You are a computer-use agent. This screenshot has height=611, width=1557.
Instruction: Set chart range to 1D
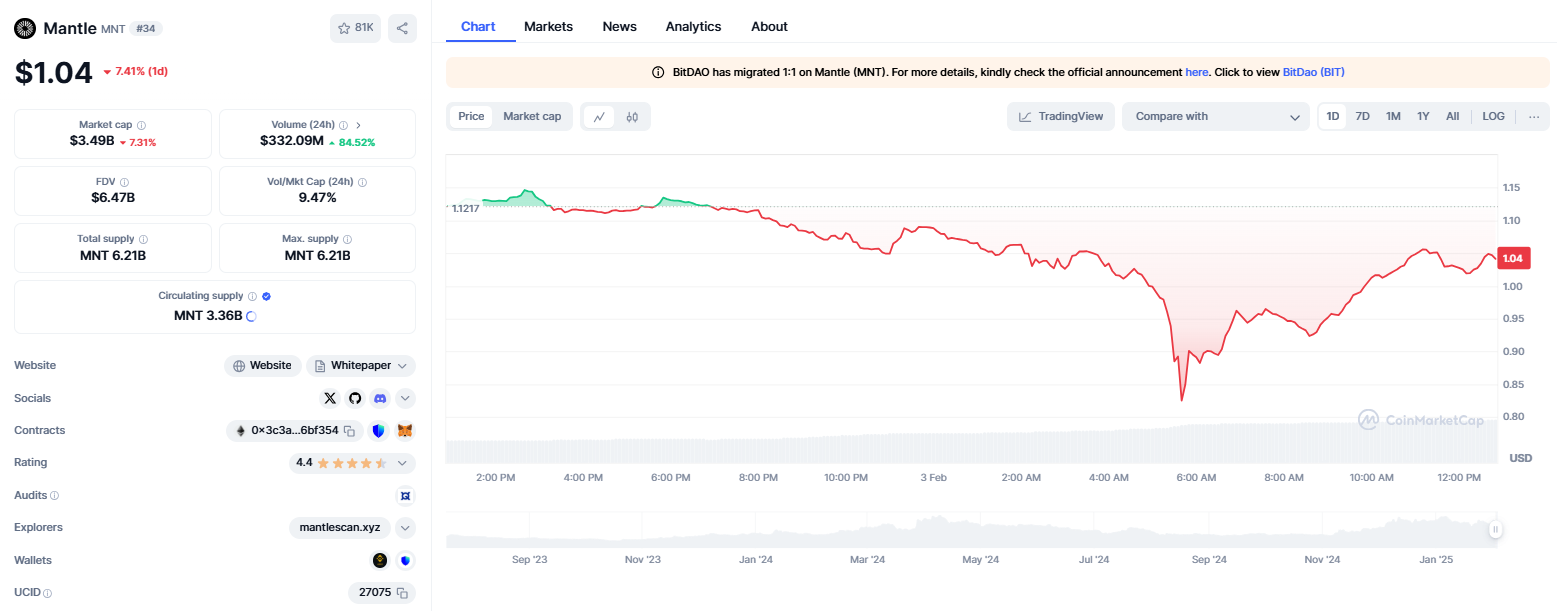[x=1333, y=116]
